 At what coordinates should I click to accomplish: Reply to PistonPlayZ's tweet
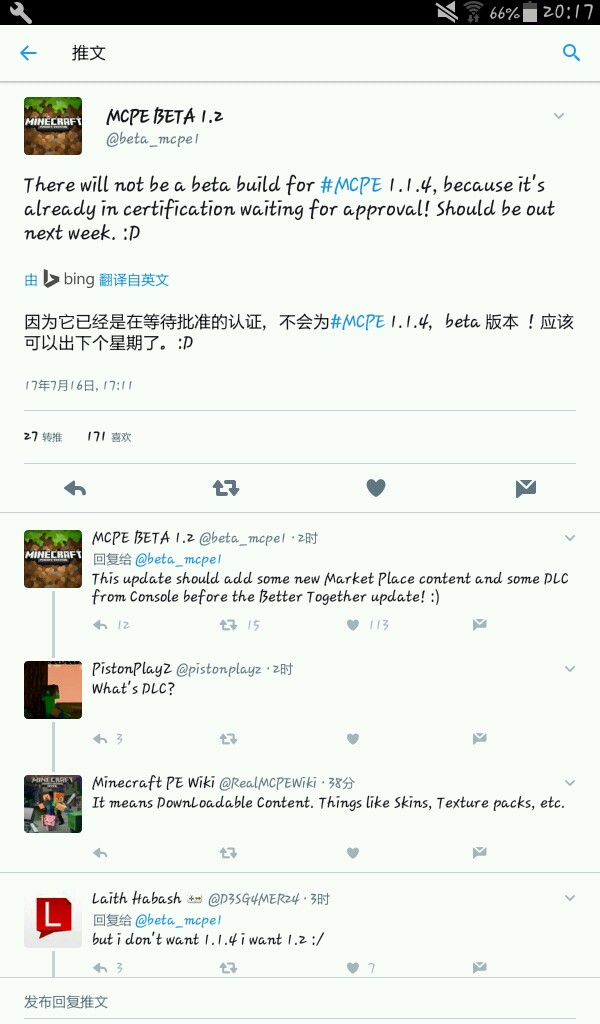tap(100, 739)
